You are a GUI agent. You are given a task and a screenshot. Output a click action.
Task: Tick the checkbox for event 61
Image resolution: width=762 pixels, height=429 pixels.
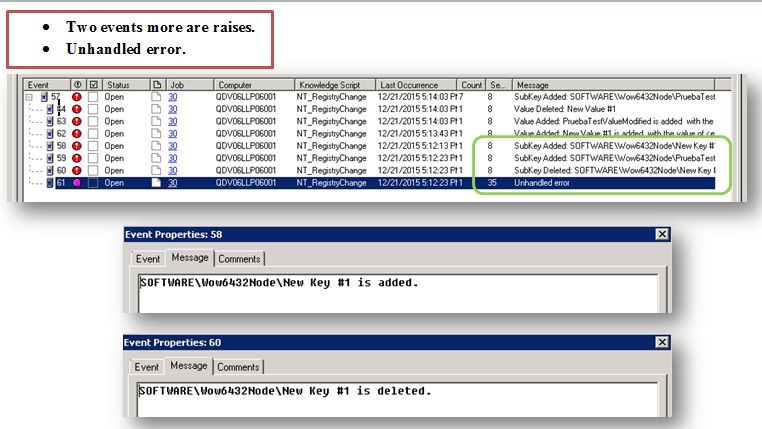[93, 183]
